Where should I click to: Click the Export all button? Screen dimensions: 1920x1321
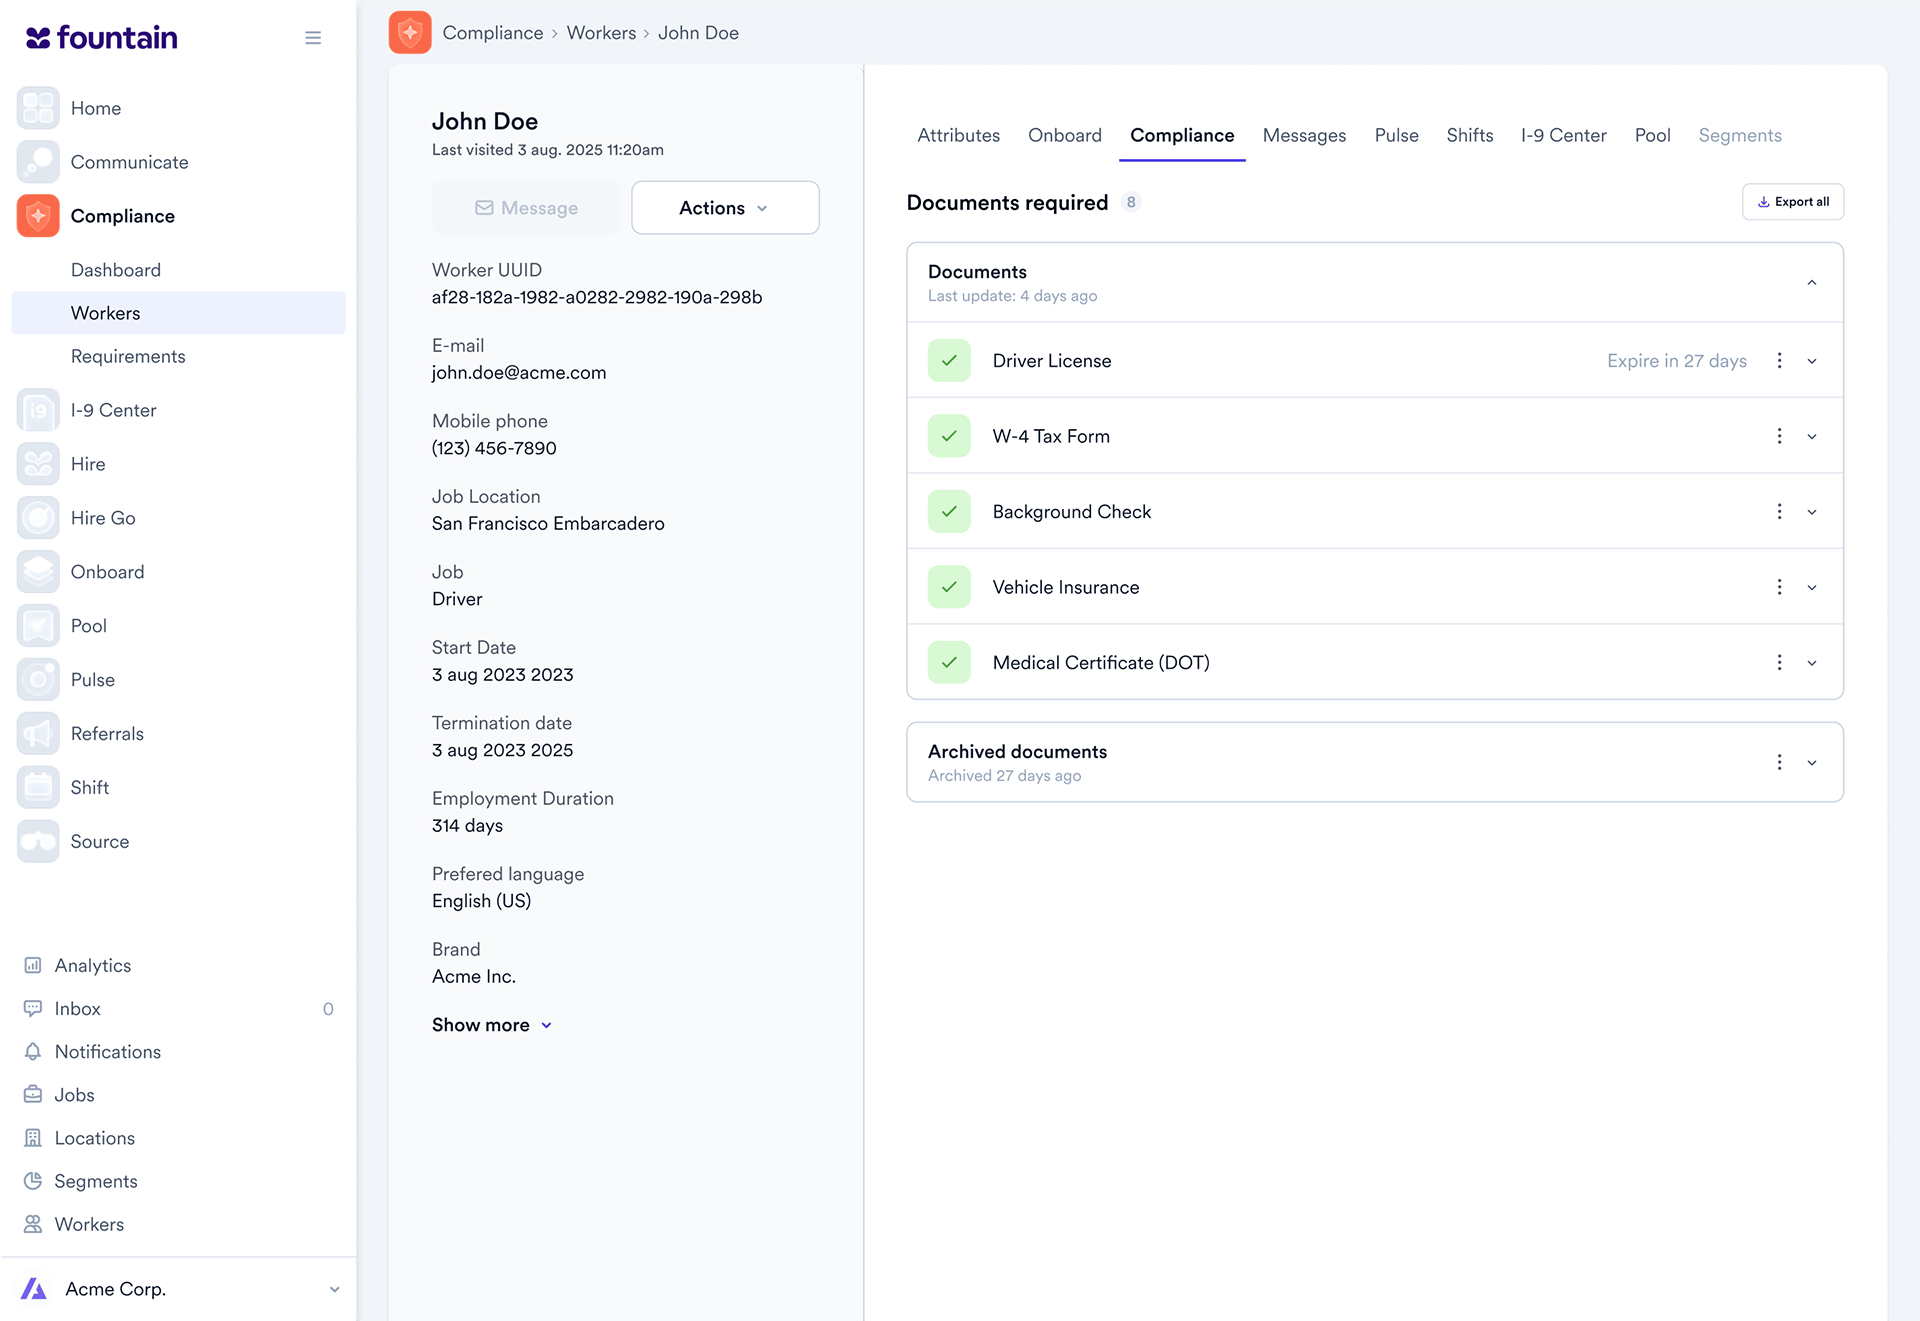pos(1793,202)
